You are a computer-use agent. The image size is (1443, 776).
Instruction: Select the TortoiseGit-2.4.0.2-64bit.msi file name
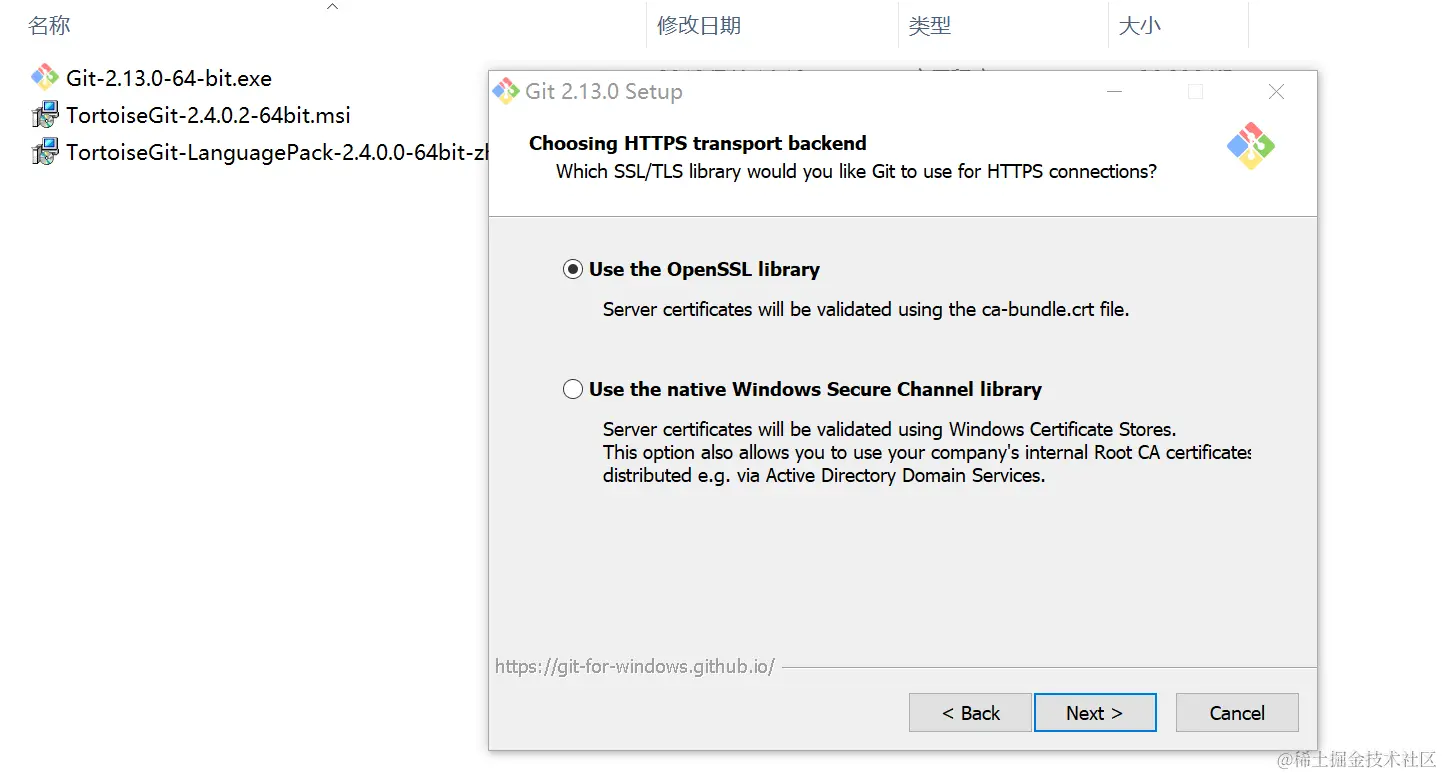[208, 115]
